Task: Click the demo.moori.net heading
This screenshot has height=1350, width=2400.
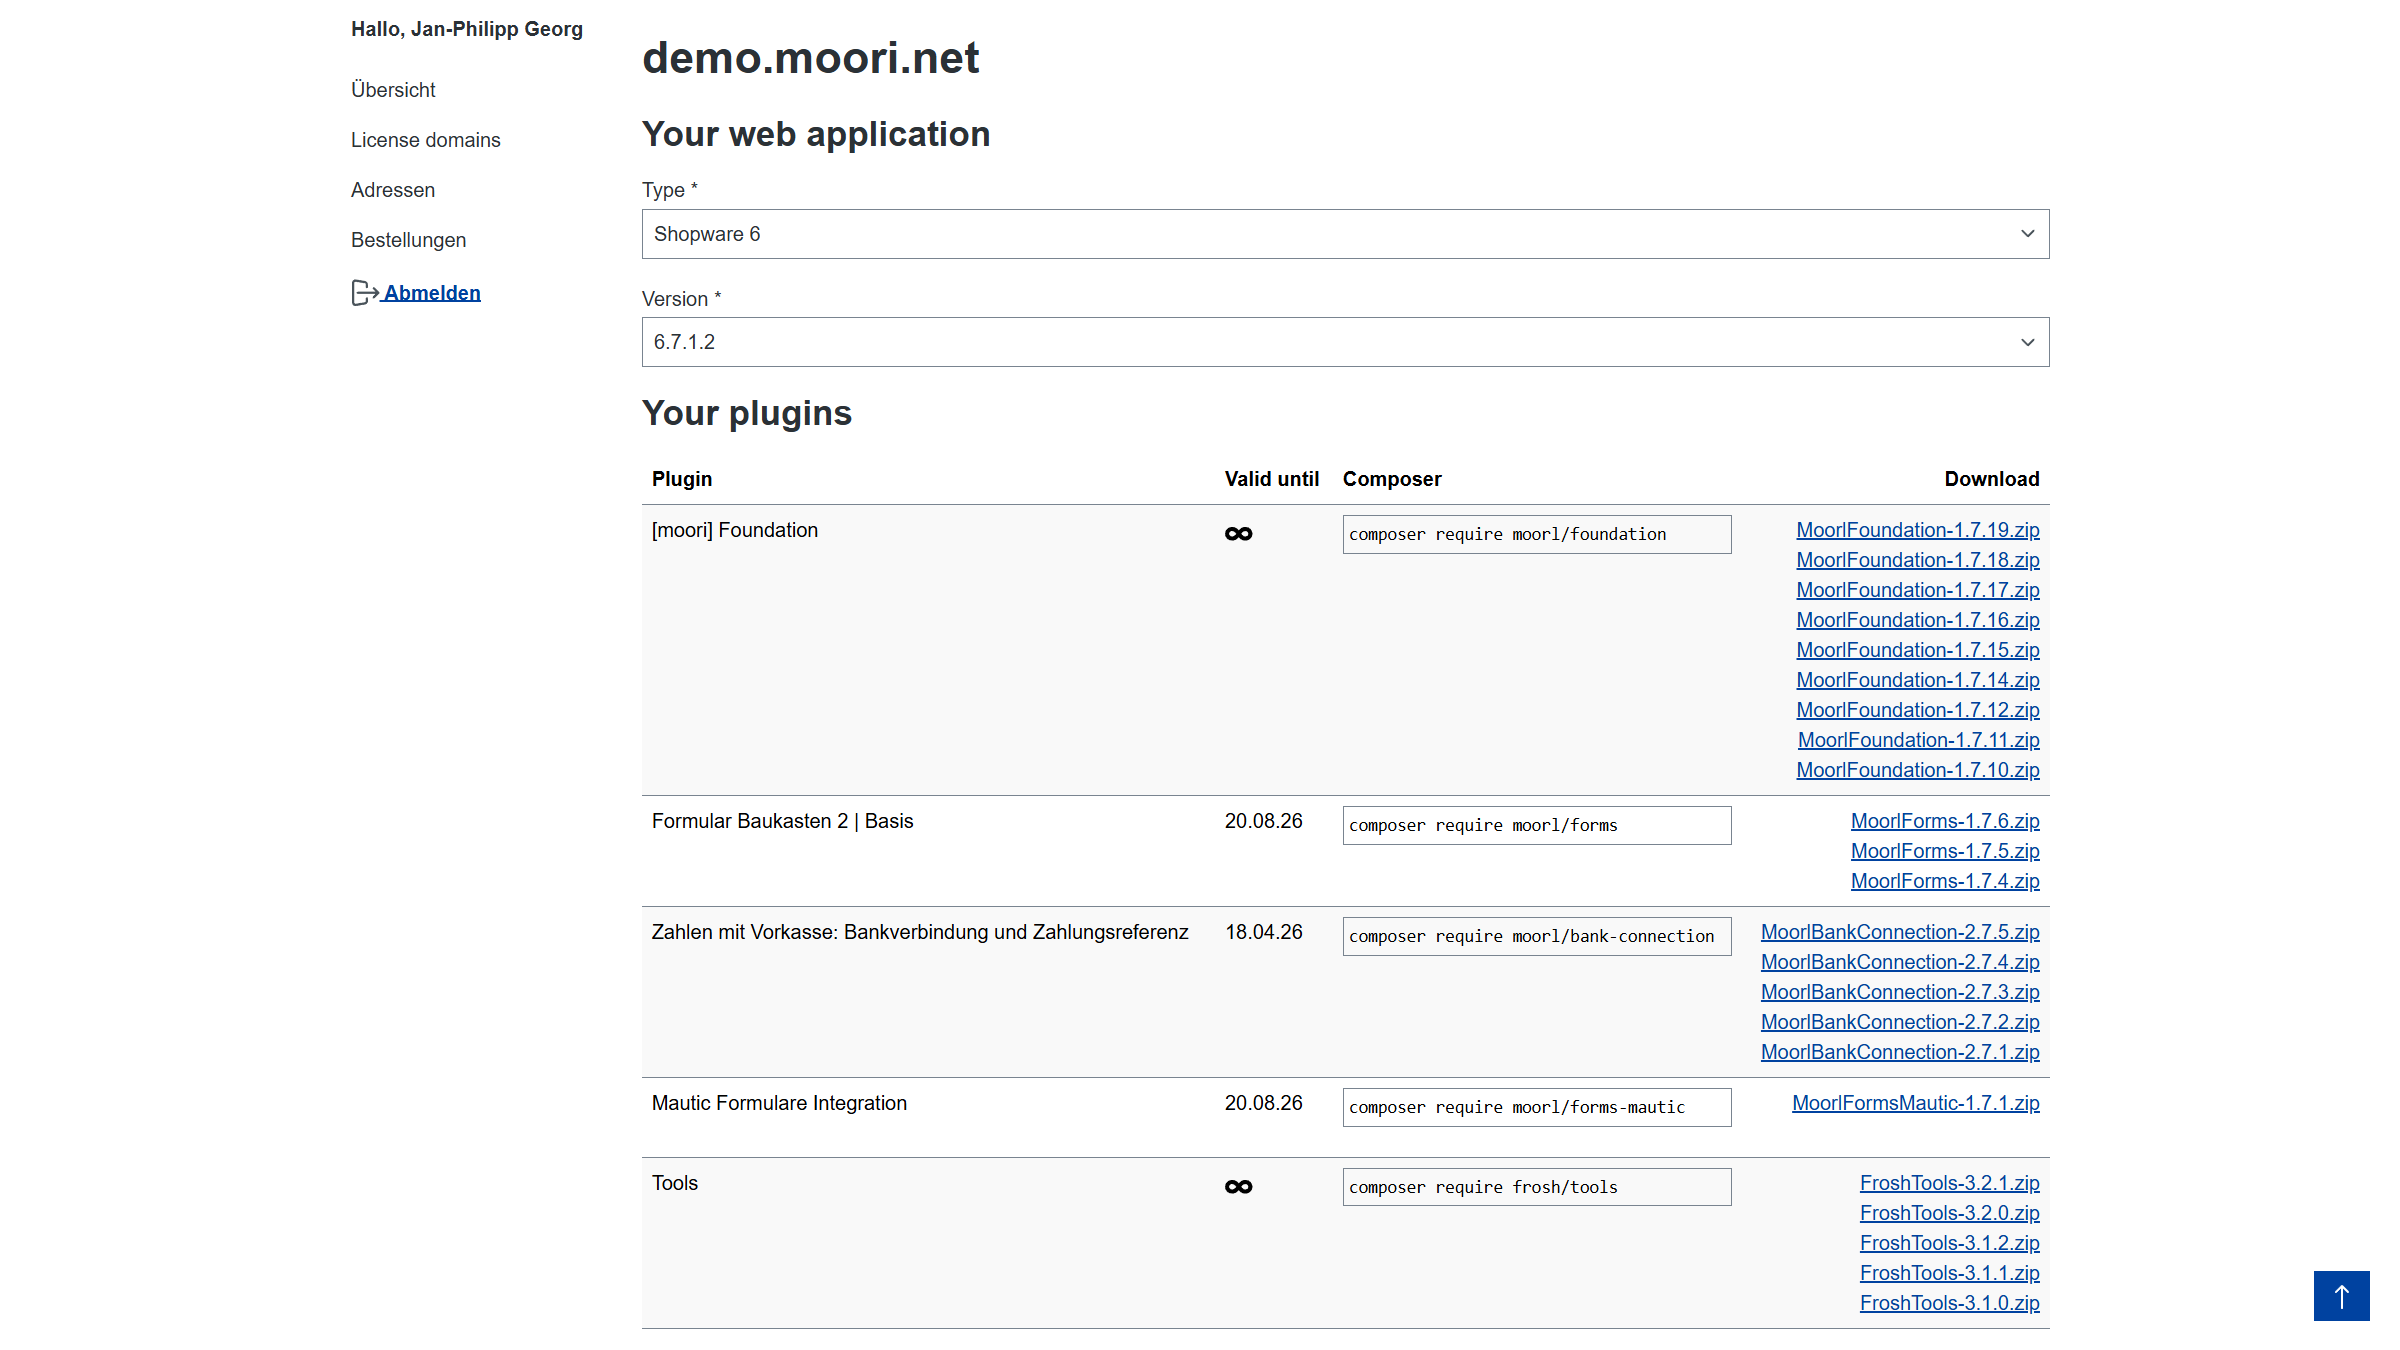Action: (811, 58)
